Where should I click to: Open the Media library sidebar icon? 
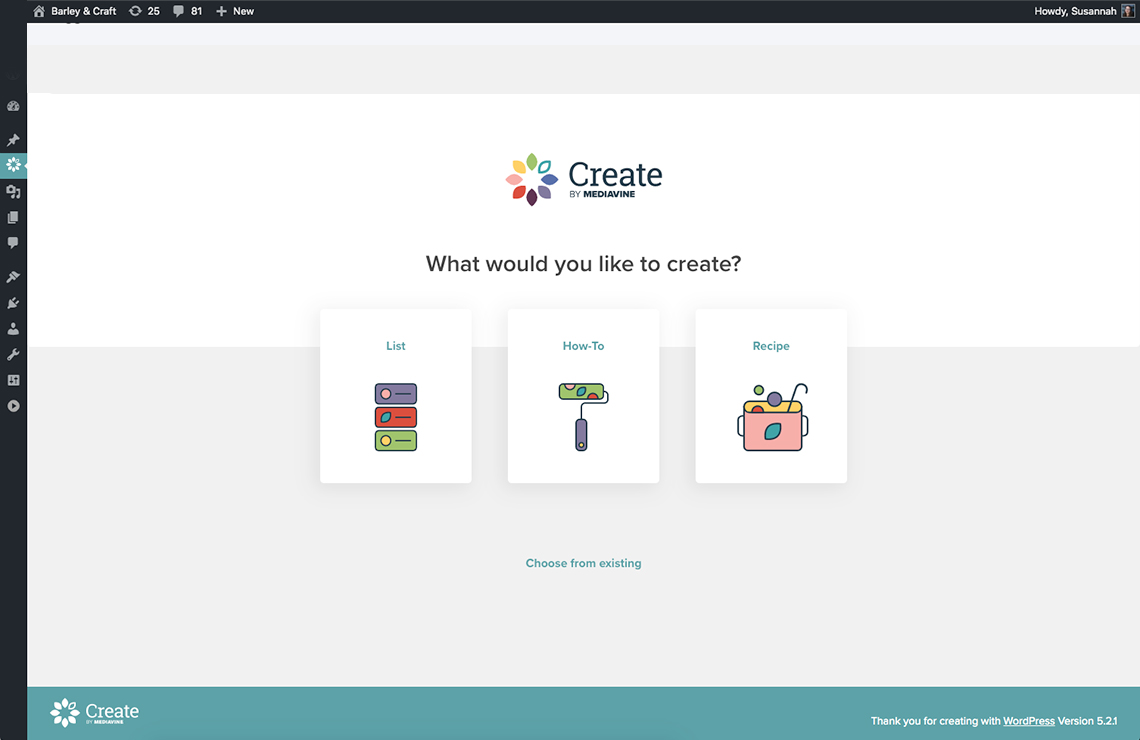coord(13,192)
